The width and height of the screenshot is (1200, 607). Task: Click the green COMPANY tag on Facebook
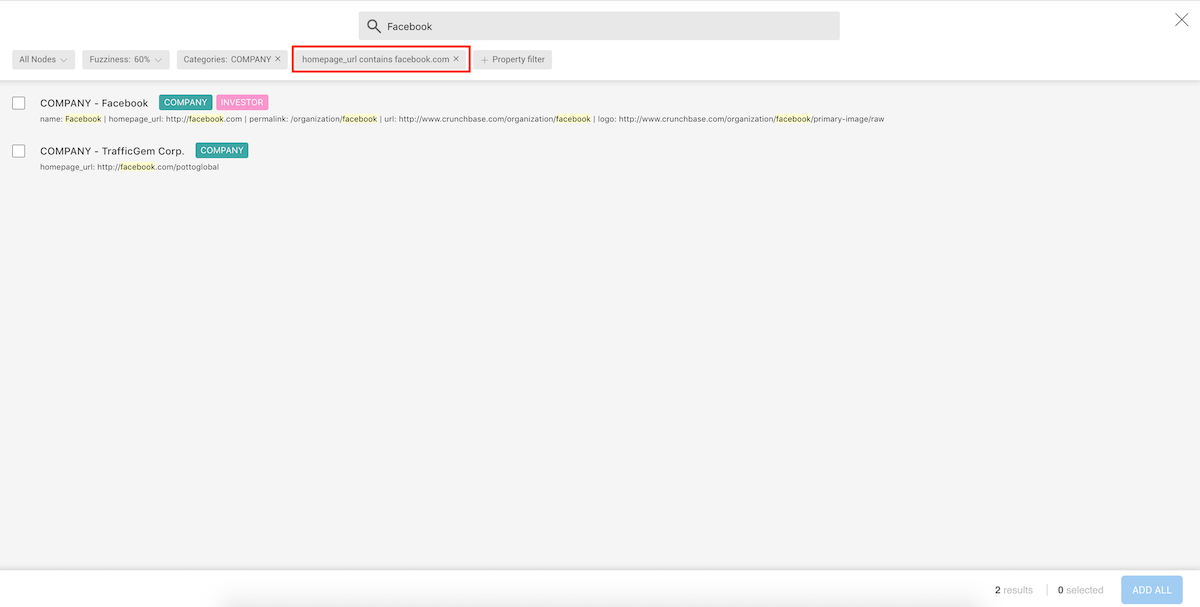coord(185,102)
